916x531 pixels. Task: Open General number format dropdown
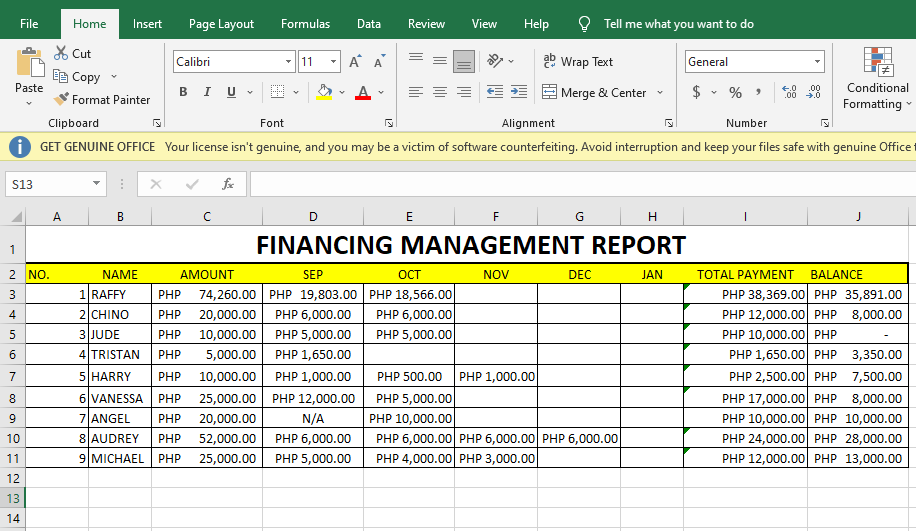(x=817, y=61)
